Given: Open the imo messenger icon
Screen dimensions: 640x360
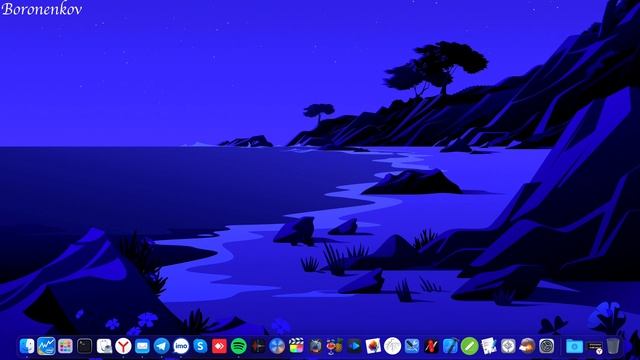Looking at the screenshot, I should pyautogui.click(x=181, y=346).
